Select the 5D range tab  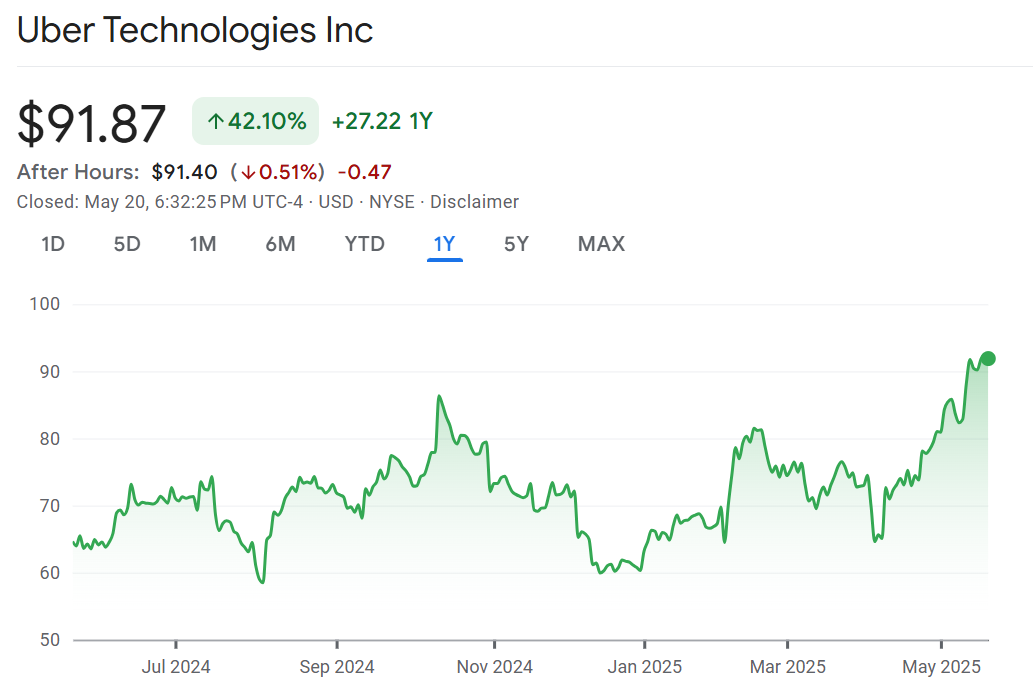[x=127, y=244]
